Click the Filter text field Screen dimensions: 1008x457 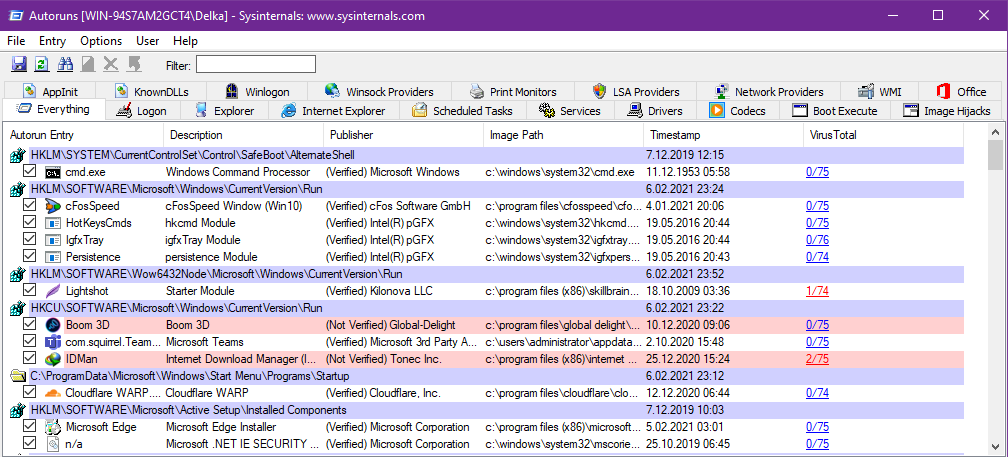point(256,64)
